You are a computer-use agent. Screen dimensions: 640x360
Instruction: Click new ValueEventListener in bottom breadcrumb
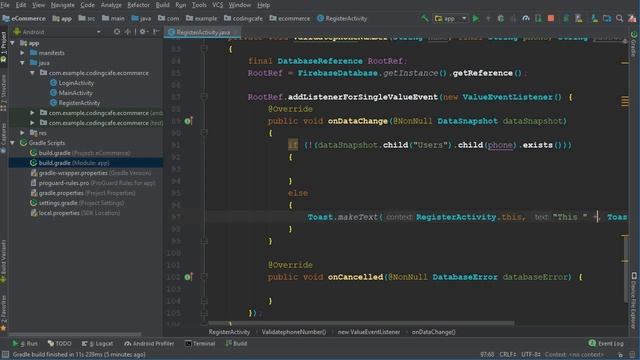click(369, 332)
